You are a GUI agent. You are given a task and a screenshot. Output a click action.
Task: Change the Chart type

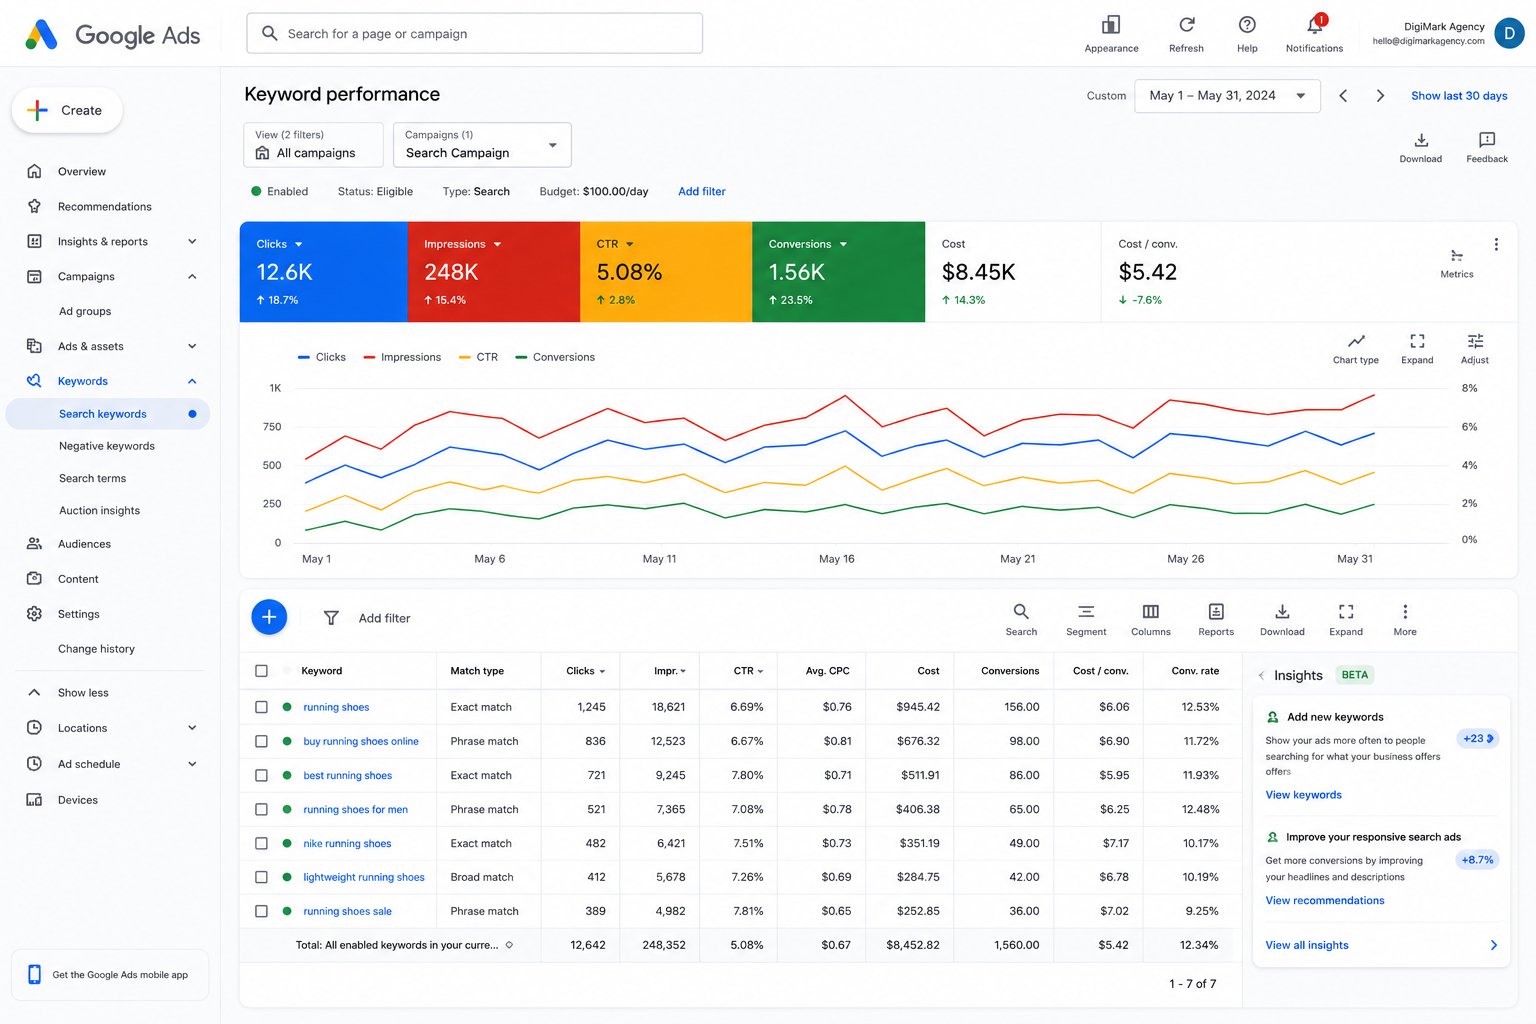click(1356, 341)
